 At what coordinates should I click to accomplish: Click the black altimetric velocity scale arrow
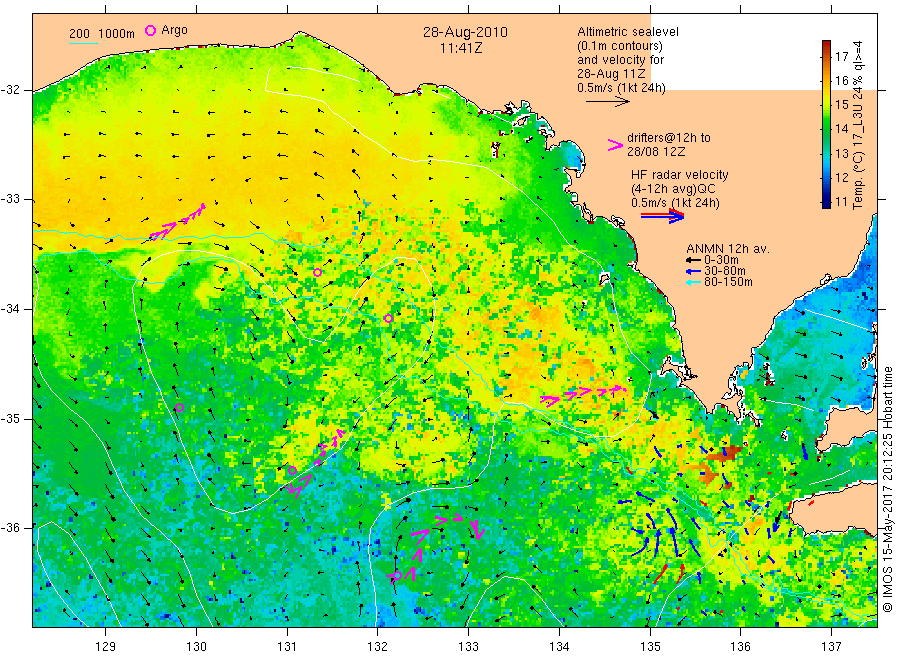coord(608,102)
